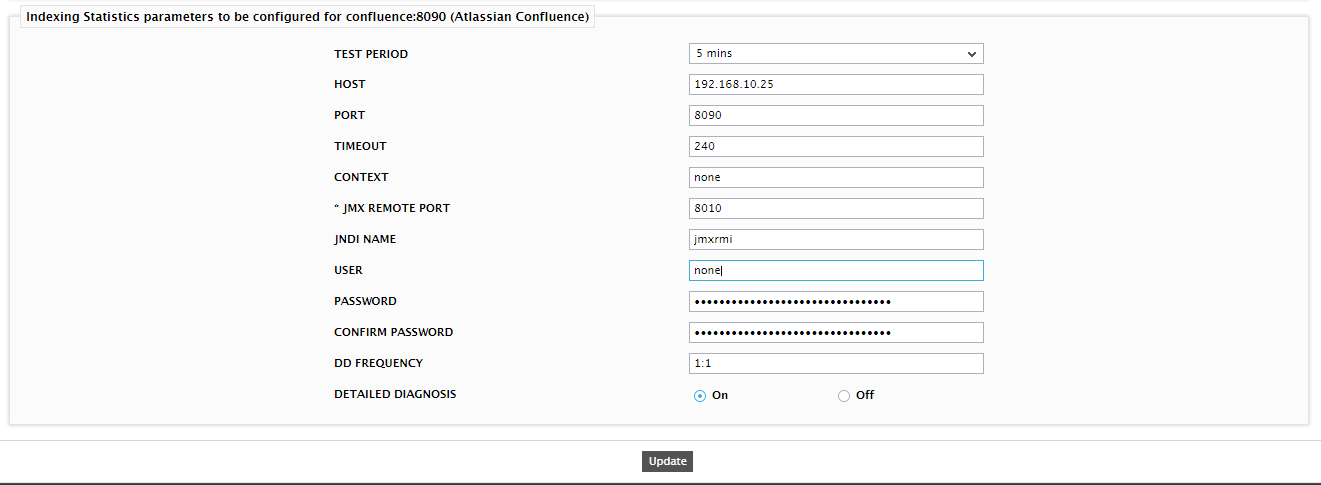Click the HOST label text
Screen dimensions: 1321x485
click(x=350, y=85)
